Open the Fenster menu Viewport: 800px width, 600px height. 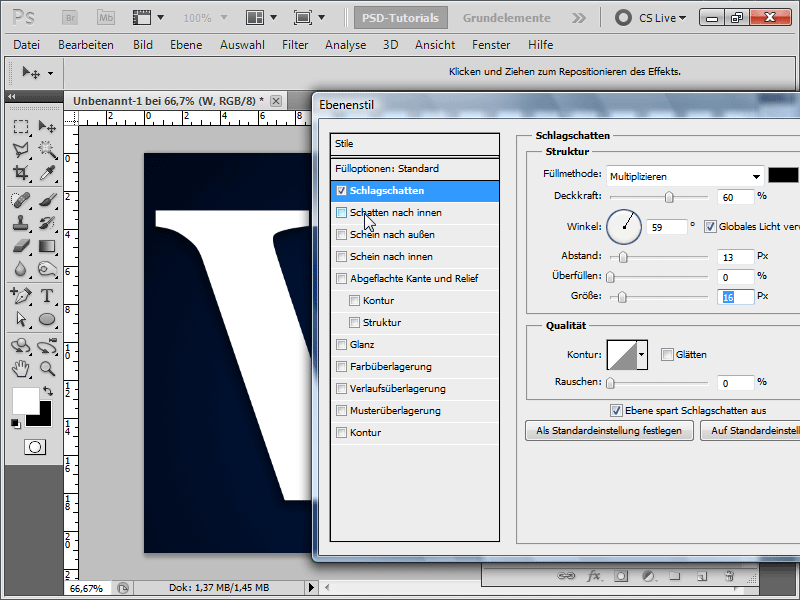491,45
